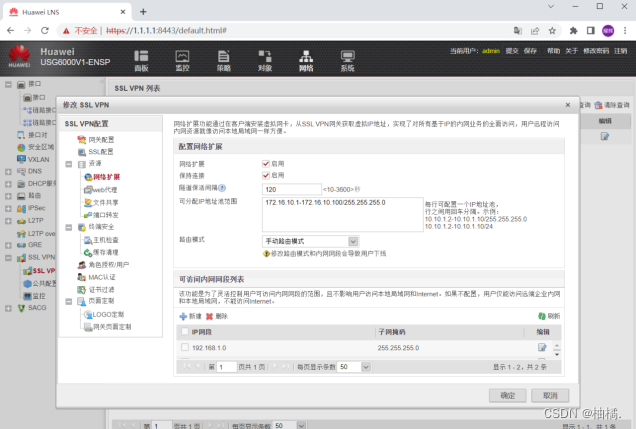Expand the SACG node in sidebar
Viewport: 636px width, 429px height.
(x=8, y=308)
